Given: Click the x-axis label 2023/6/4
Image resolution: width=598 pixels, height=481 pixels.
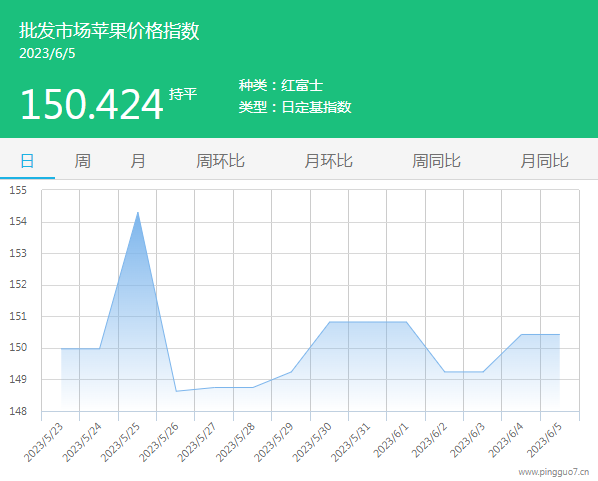Looking at the screenshot, I should (506, 440).
